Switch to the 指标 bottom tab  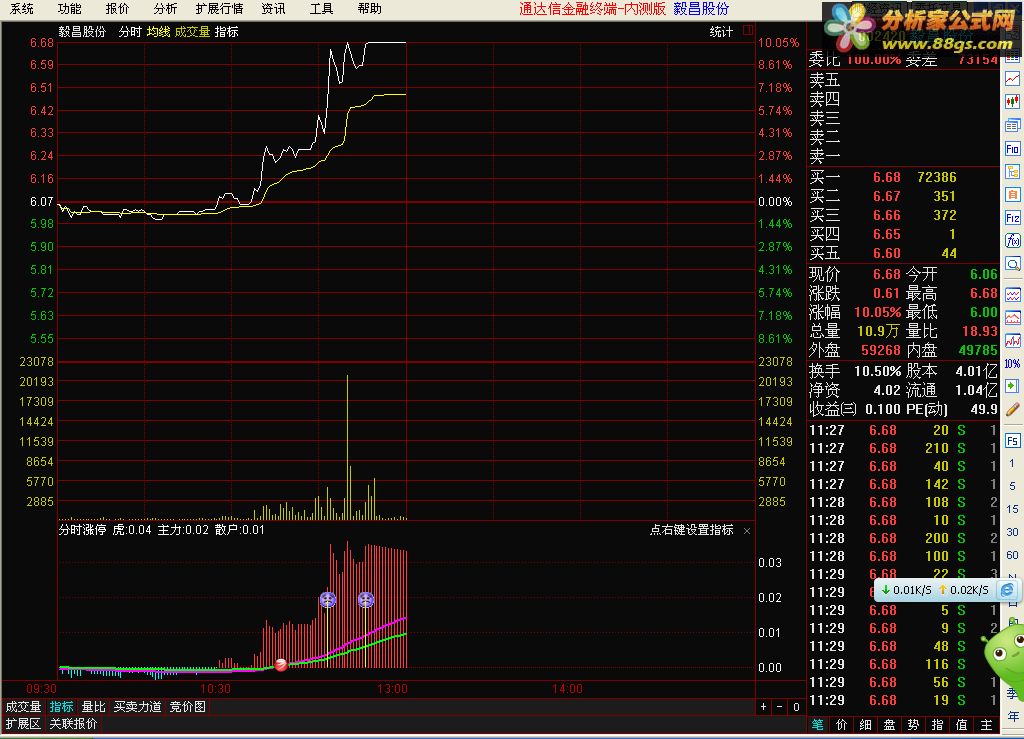(61, 707)
